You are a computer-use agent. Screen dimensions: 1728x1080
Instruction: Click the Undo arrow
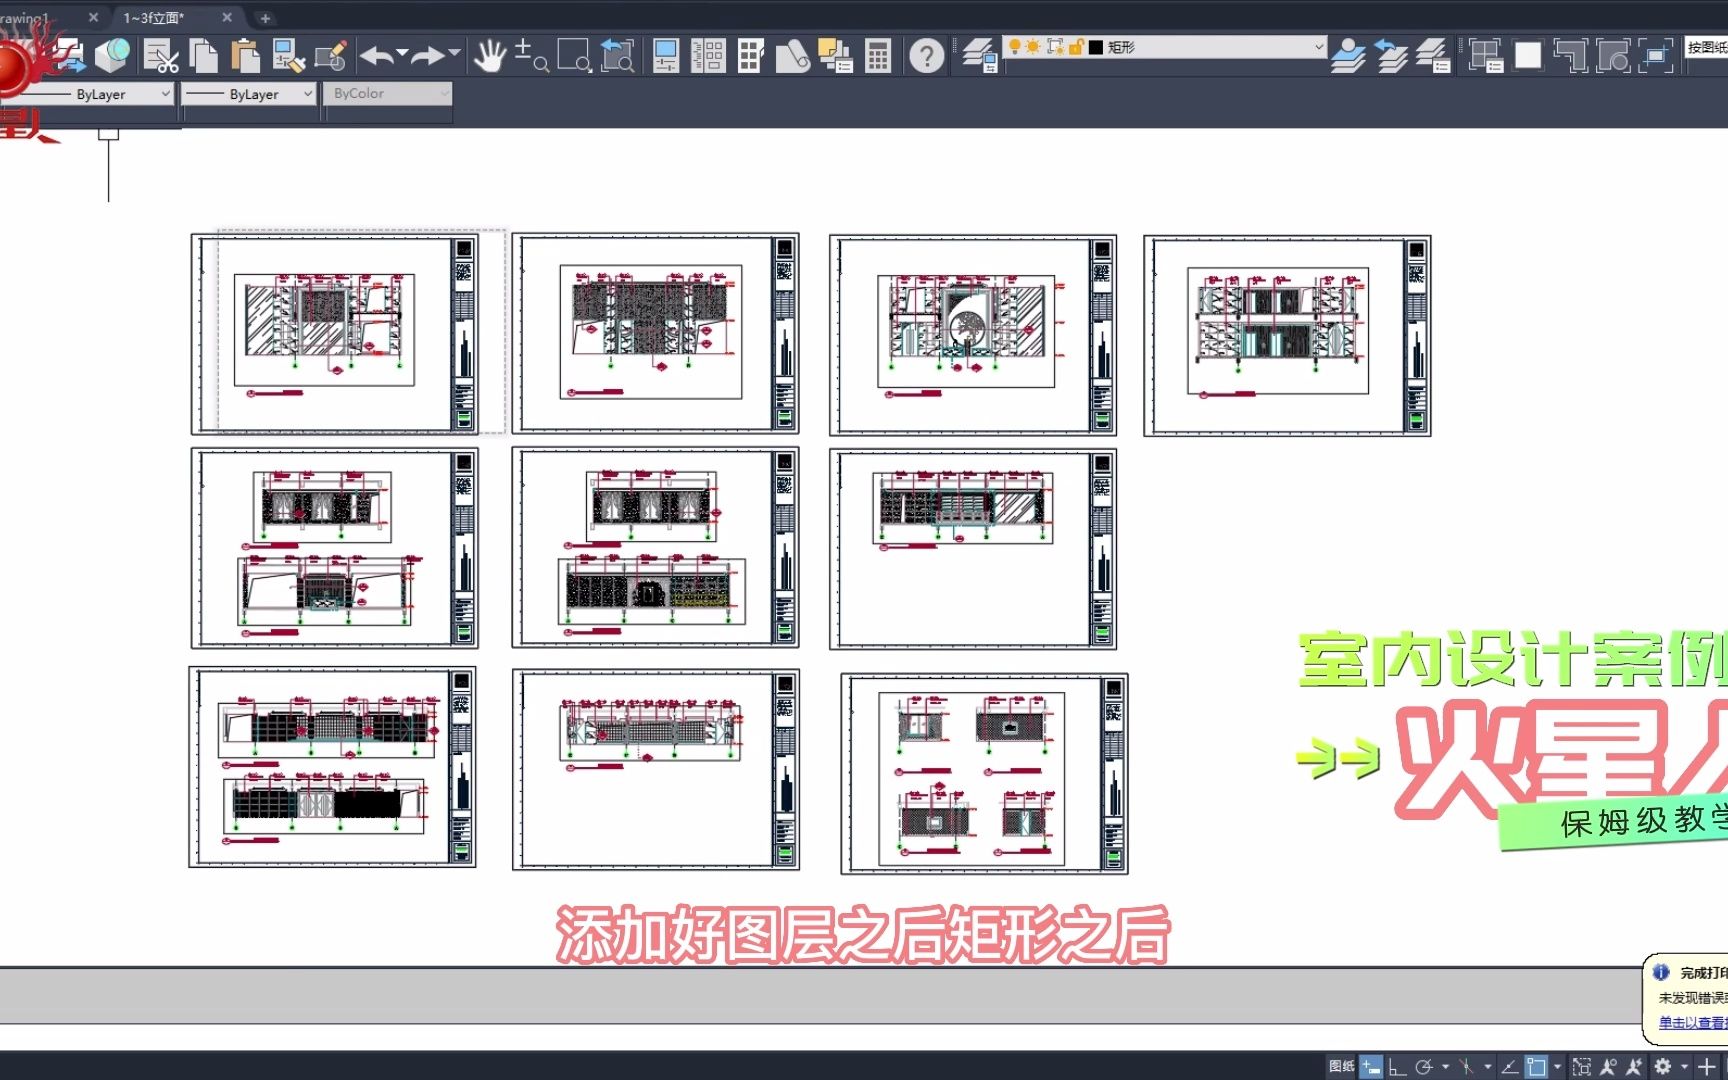click(x=377, y=55)
